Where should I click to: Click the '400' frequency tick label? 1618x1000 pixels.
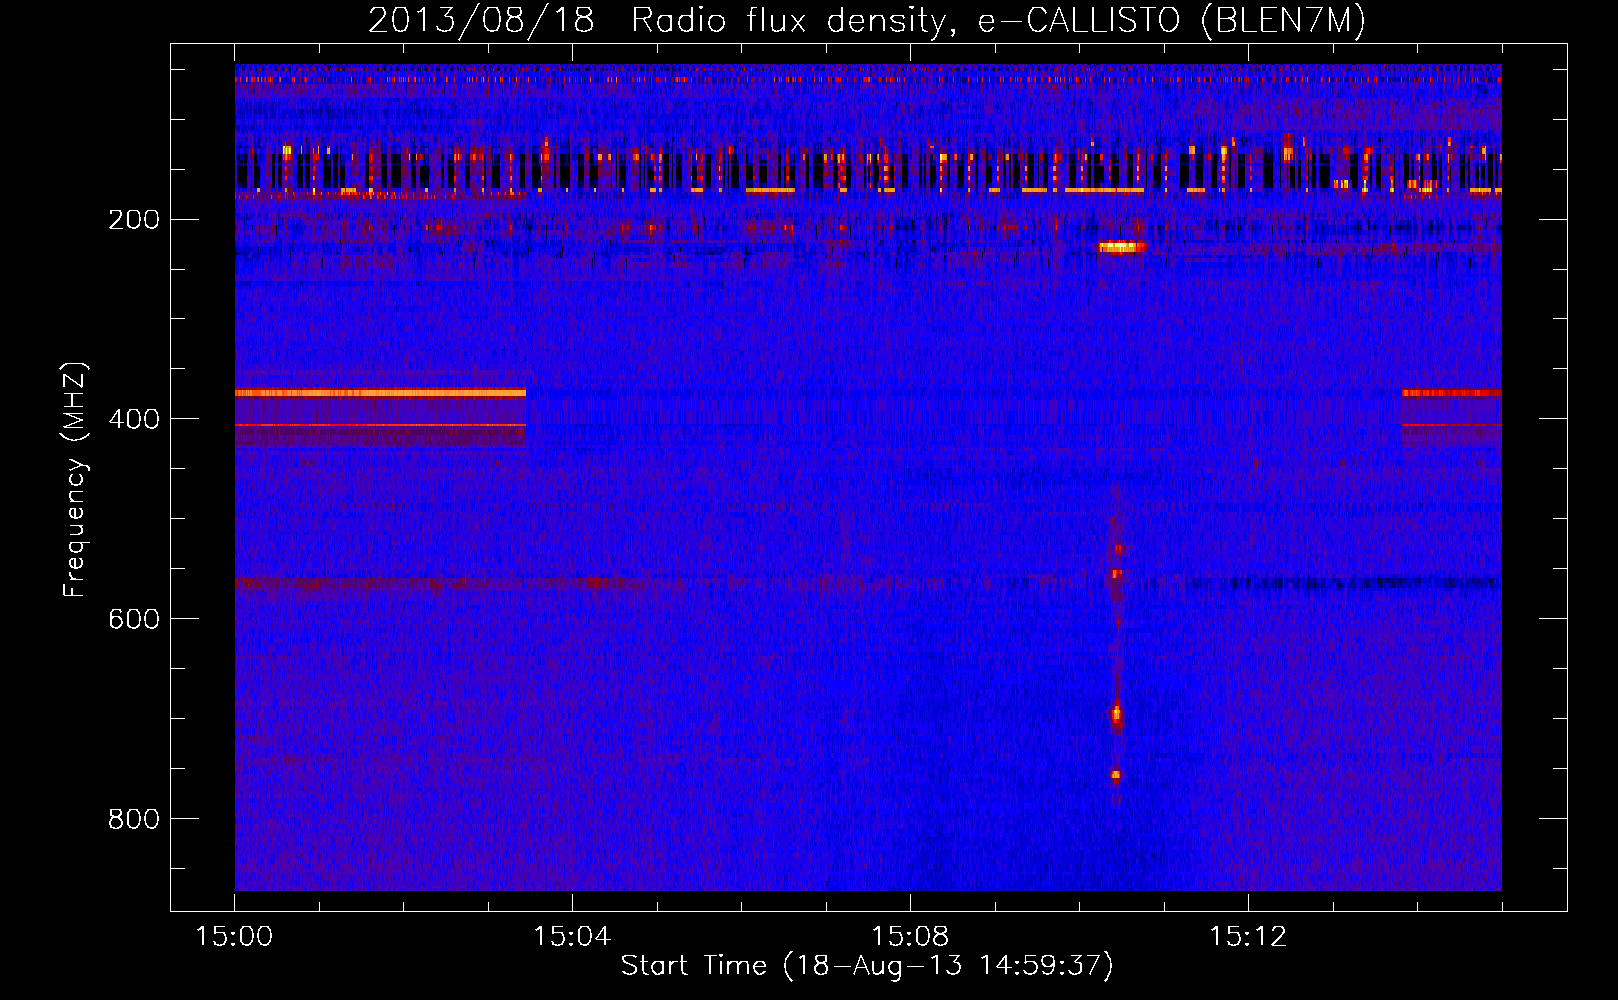point(134,419)
